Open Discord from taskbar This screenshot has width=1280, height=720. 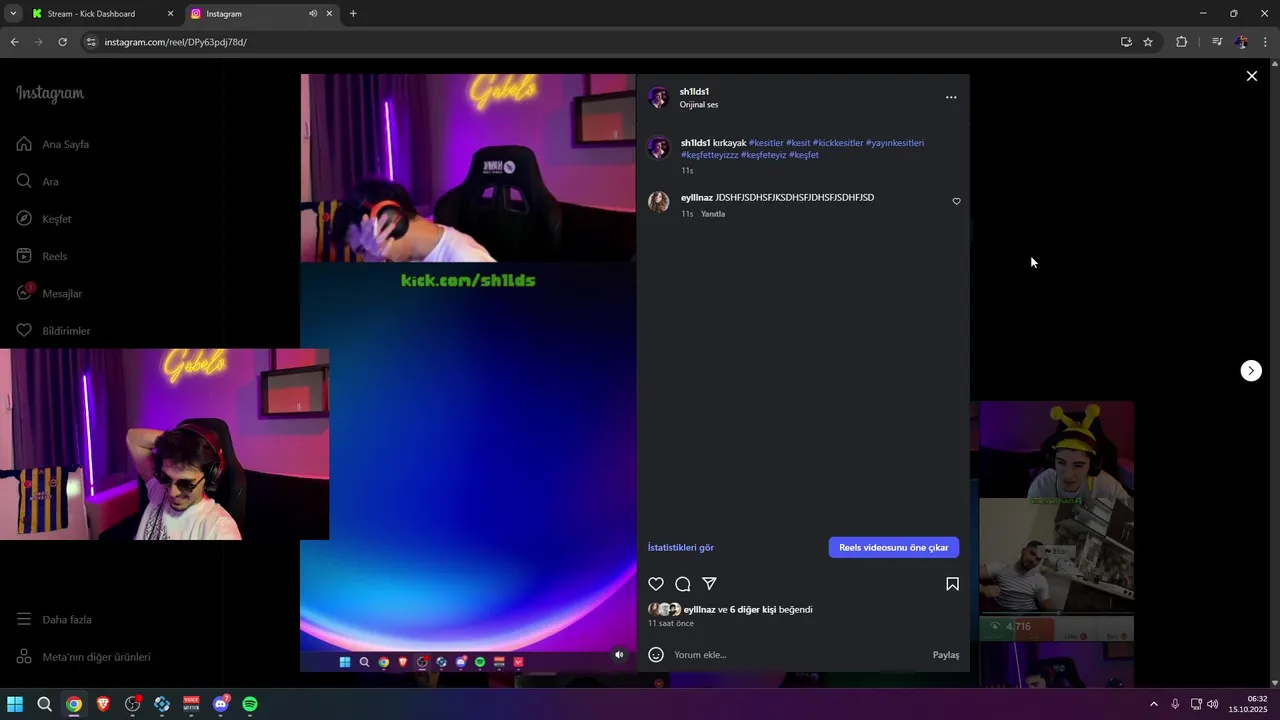point(220,704)
